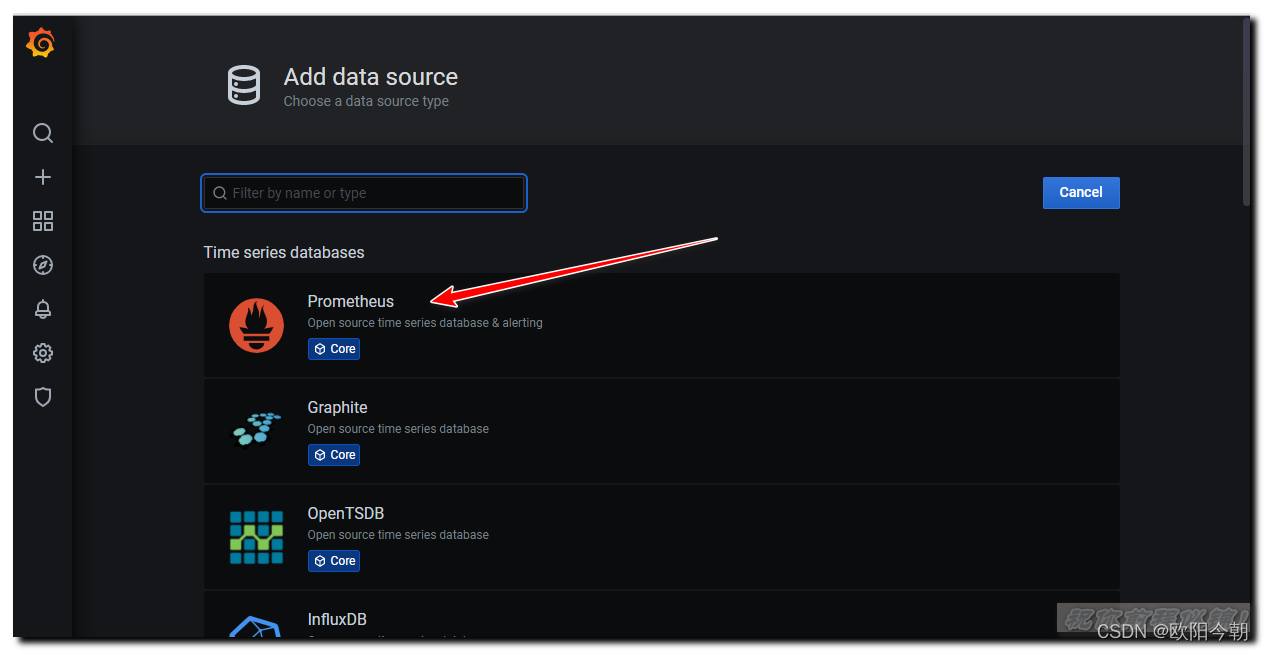Select the Graphite data source name
The image size is (1264, 651).
[x=337, y=407]
